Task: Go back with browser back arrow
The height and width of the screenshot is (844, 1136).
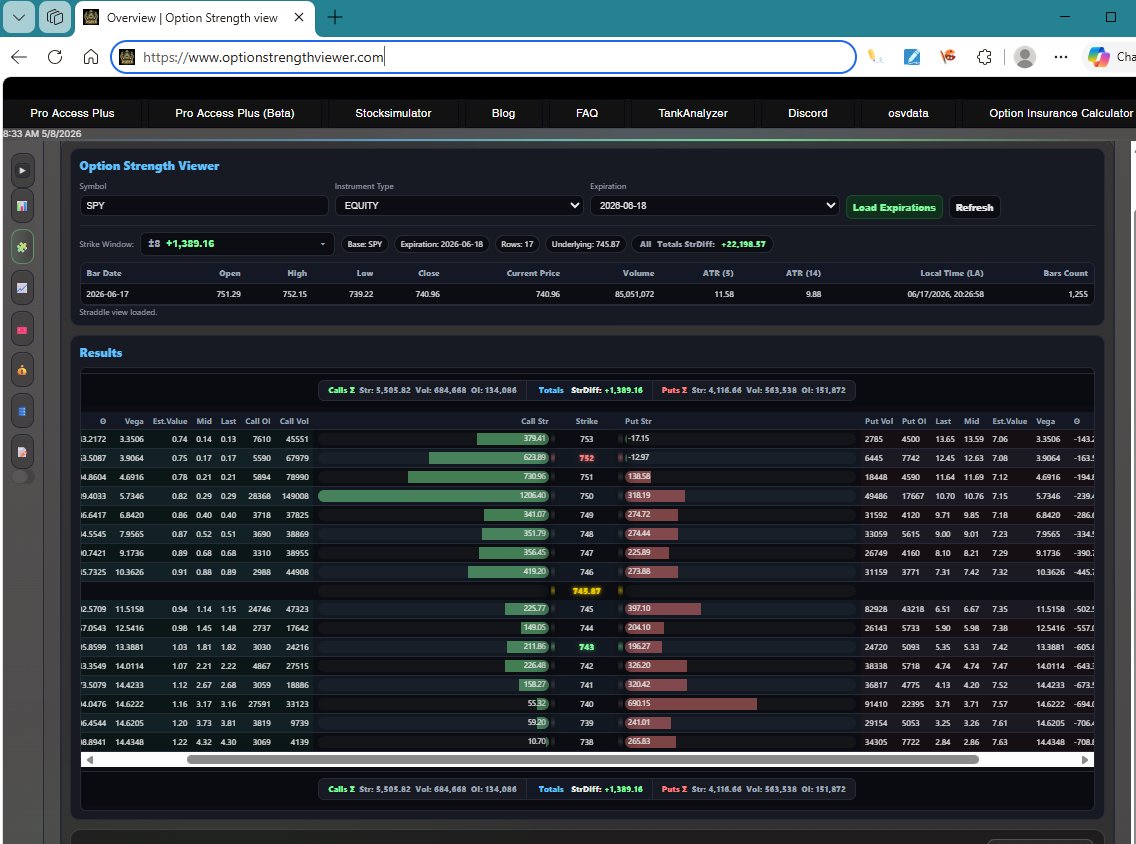Action: tap(19, 57)
